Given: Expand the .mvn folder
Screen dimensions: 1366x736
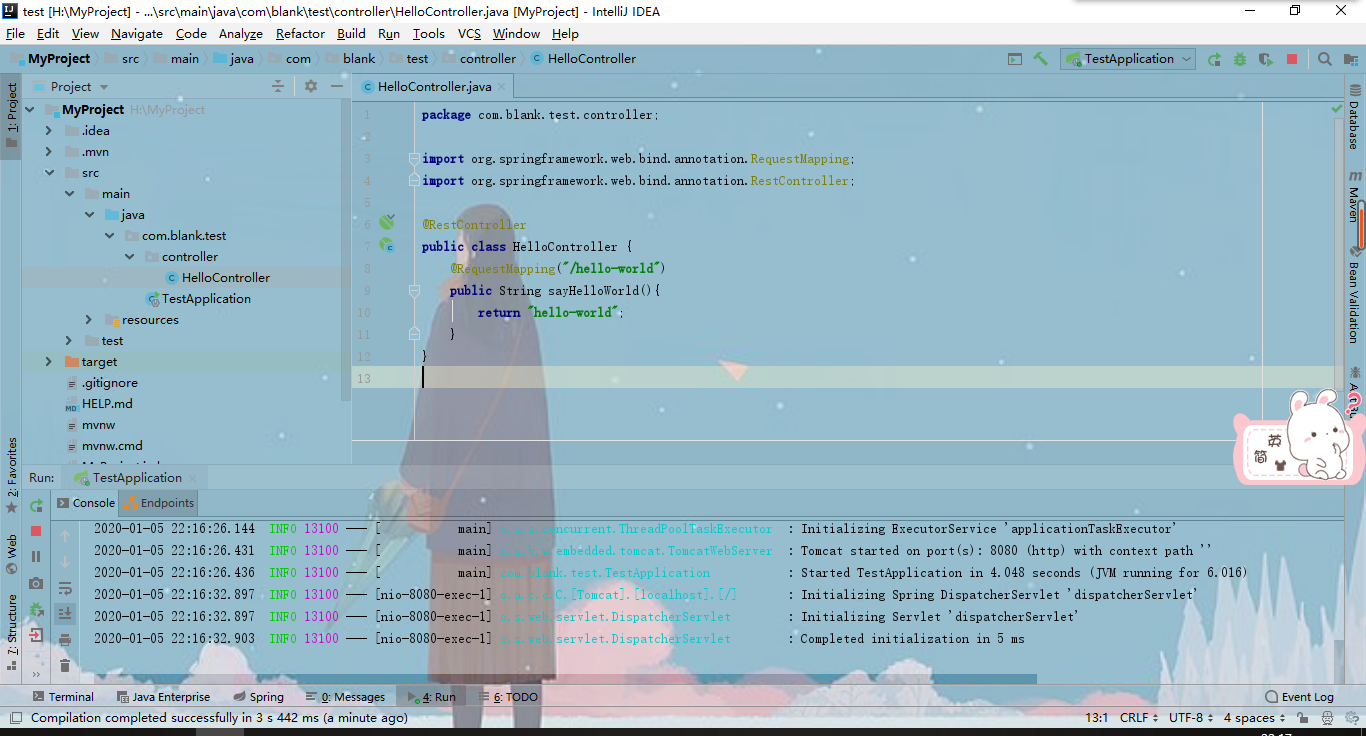Looking at the screenshot, I should coord(49,152).
